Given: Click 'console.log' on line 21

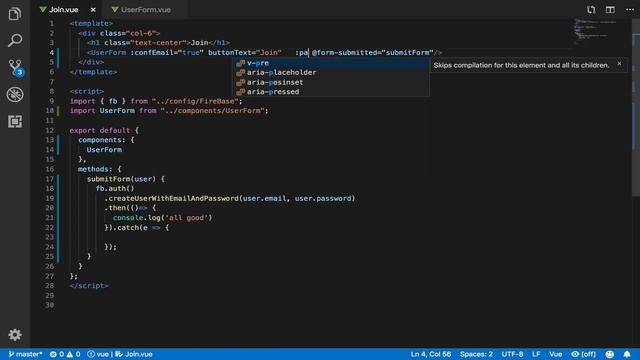Looking at the screenshot, I should click(x=137, y=218).
